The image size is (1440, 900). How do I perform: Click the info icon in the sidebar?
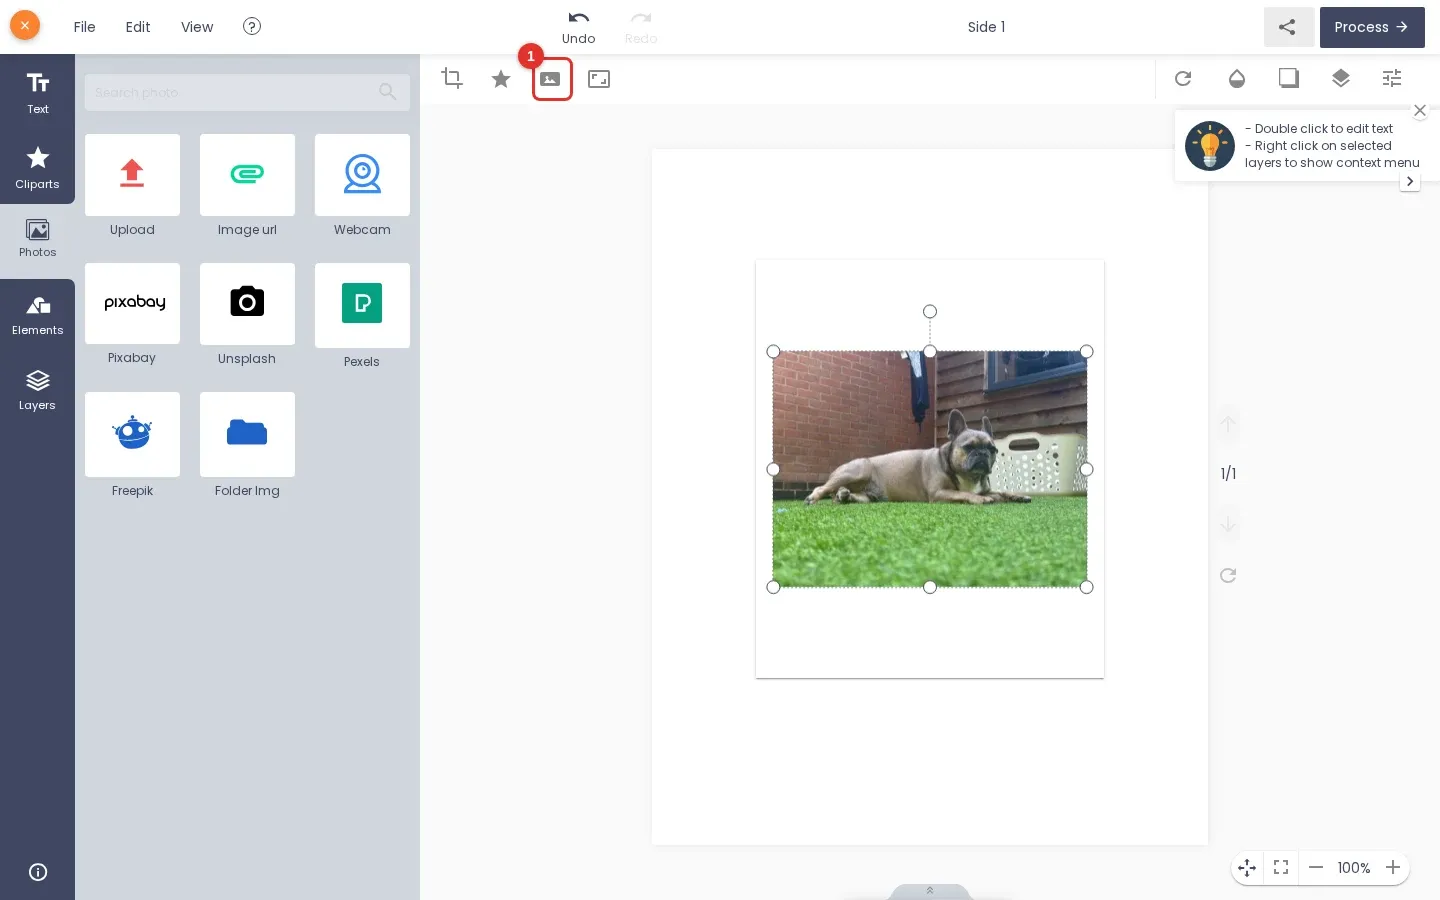(x=38, y=872)
